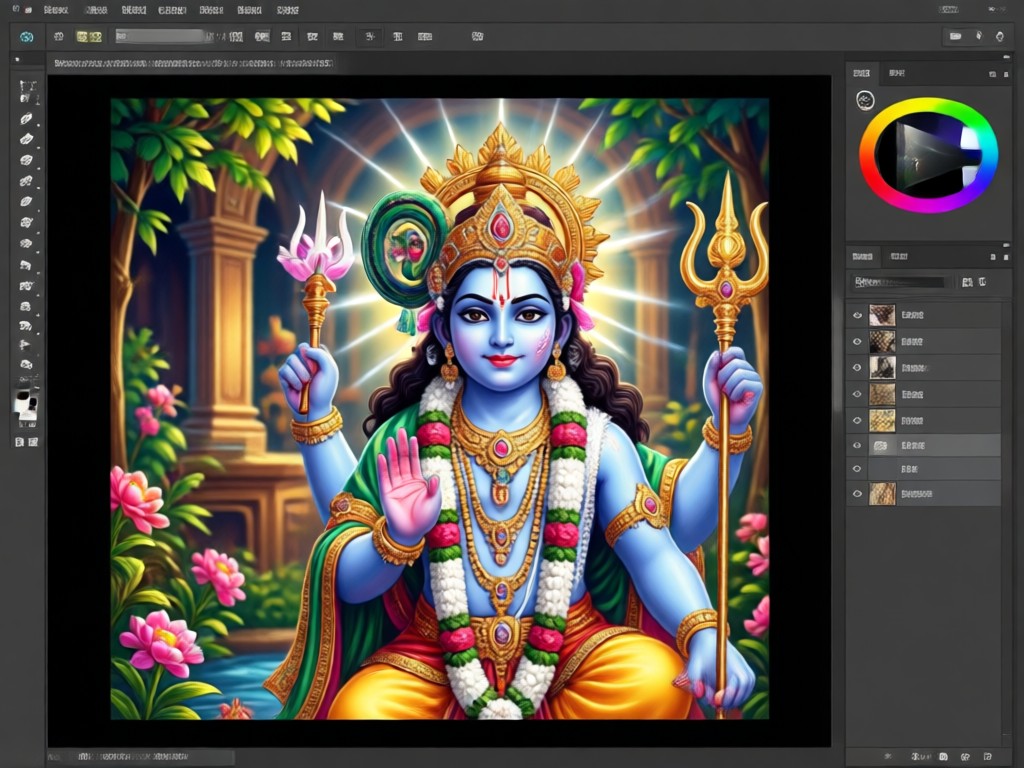Open the third menu in the menu bar
Image resolution: width=1024 pixels, height=768 pixels.
[135, 10]
